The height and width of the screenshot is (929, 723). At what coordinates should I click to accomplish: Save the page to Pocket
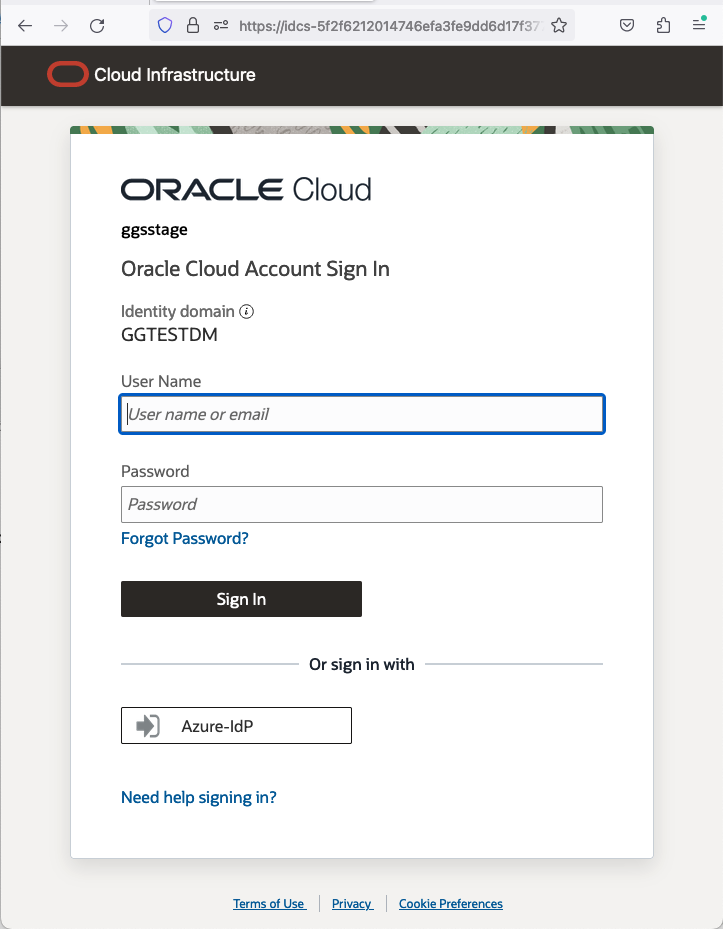point(627,25)
